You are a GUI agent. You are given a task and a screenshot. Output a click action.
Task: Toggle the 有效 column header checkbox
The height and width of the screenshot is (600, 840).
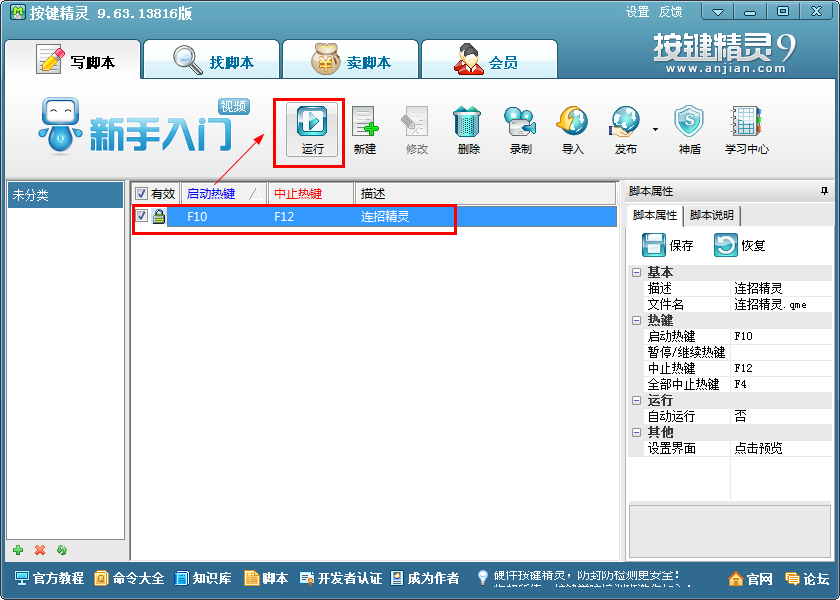point(141,193)
